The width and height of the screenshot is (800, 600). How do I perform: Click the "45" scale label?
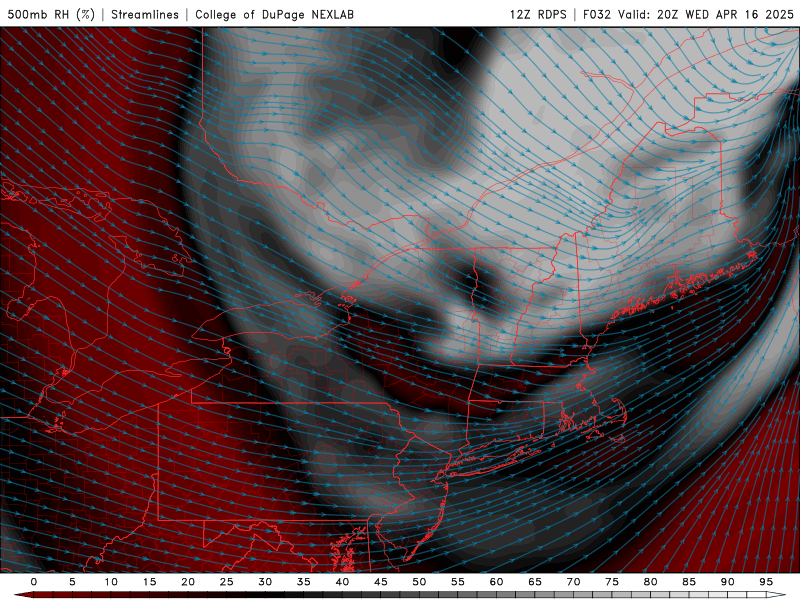pos(381,582)
